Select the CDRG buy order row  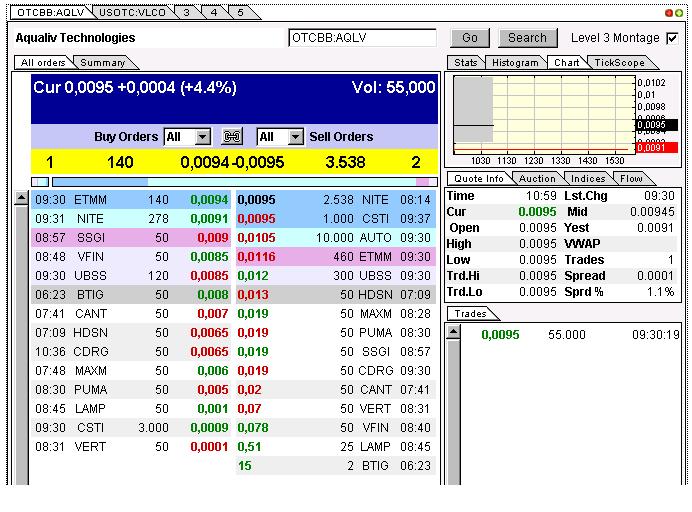click(131, 351)
